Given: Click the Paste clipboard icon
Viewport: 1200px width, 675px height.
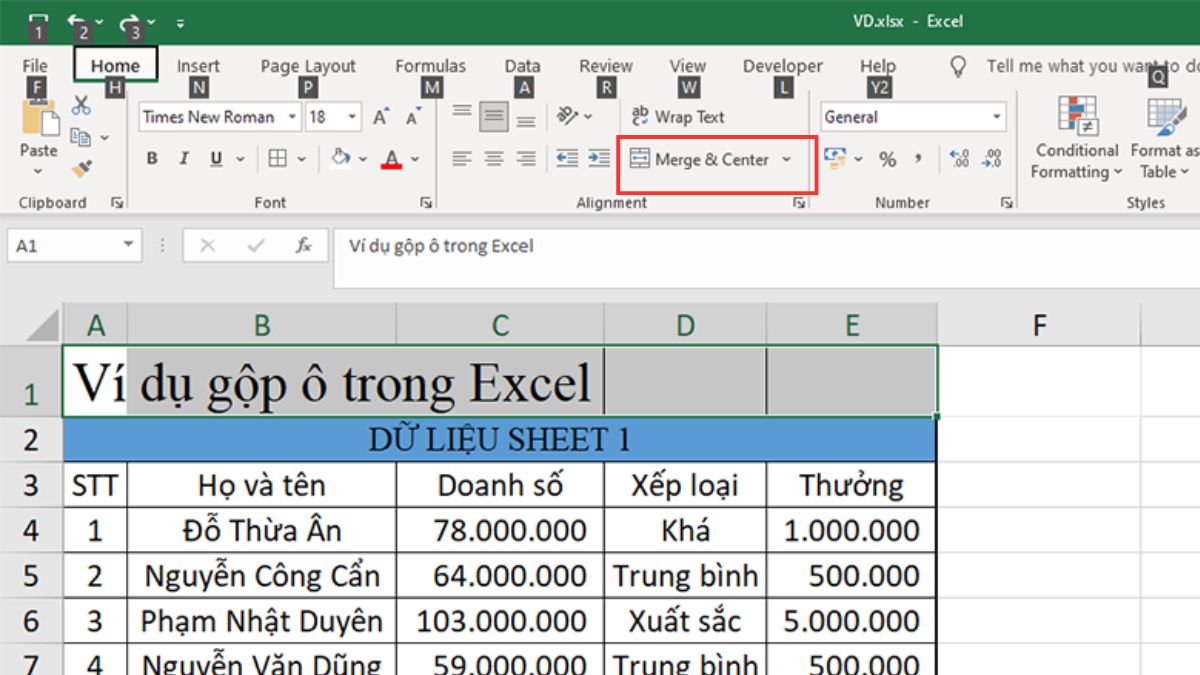Looking at the screenshot, I should 38,117.
